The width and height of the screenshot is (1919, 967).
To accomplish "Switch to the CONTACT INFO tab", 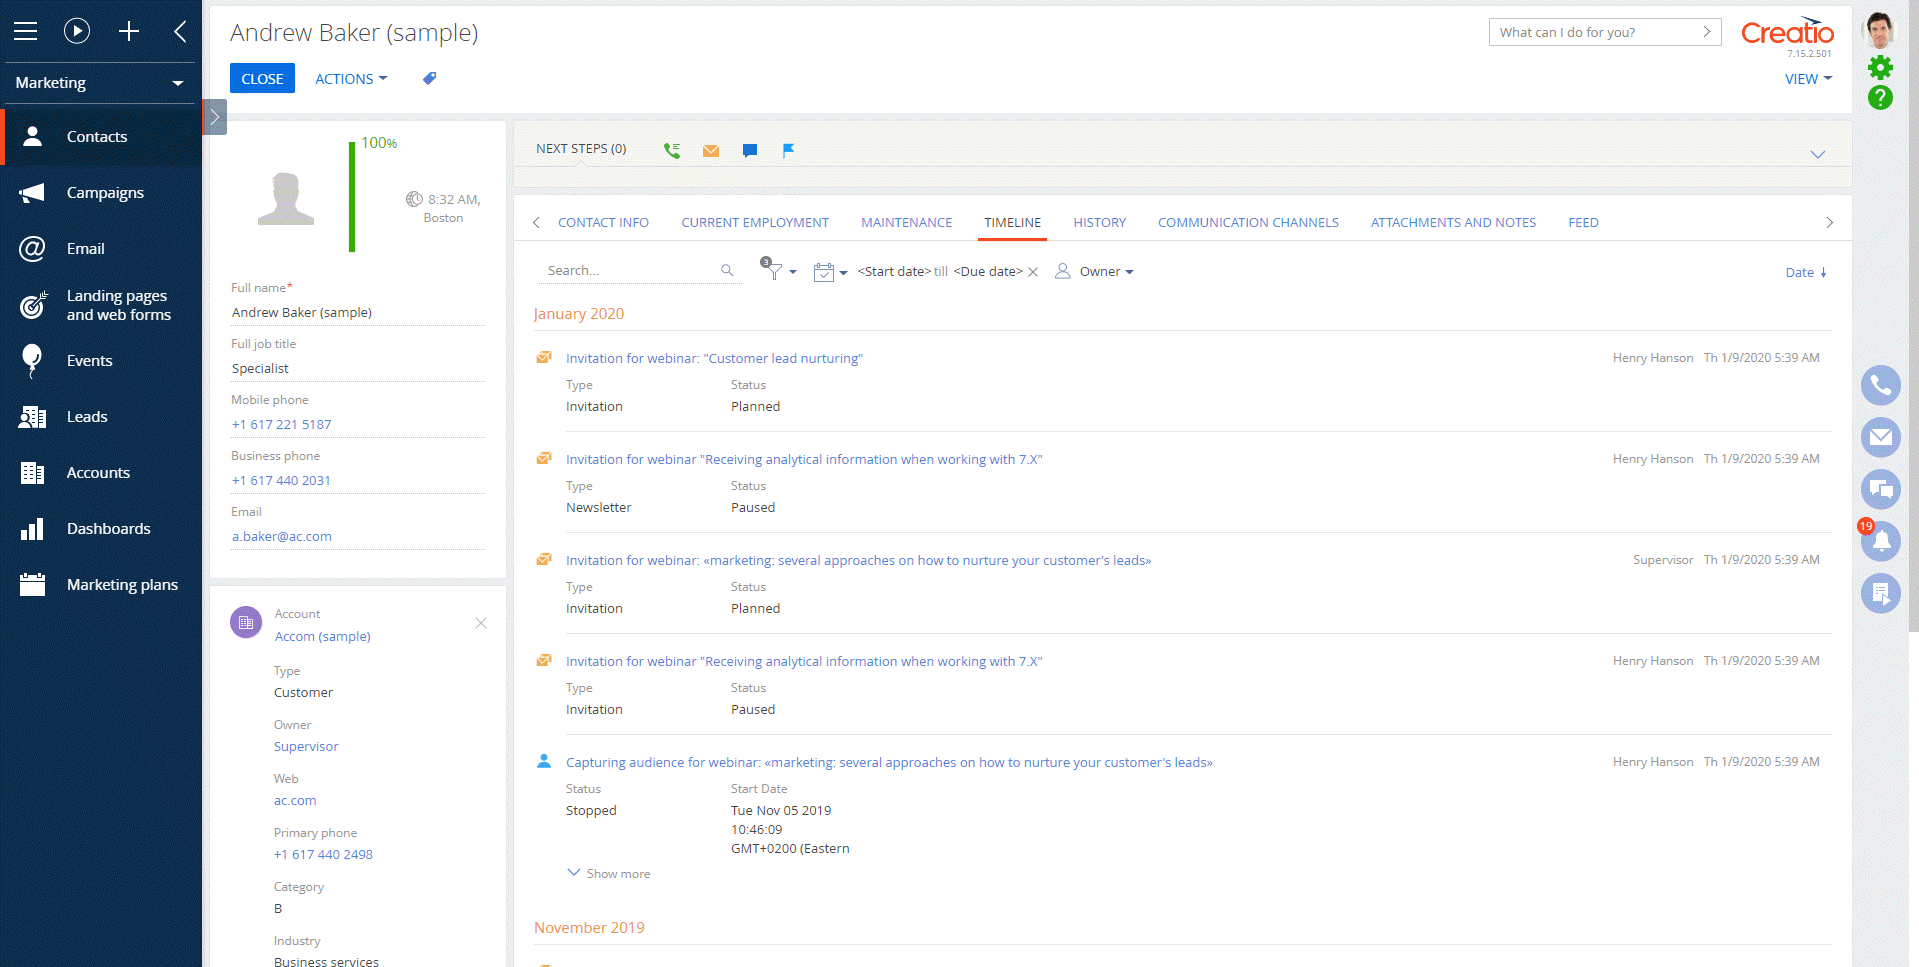I will click(603, 223).
